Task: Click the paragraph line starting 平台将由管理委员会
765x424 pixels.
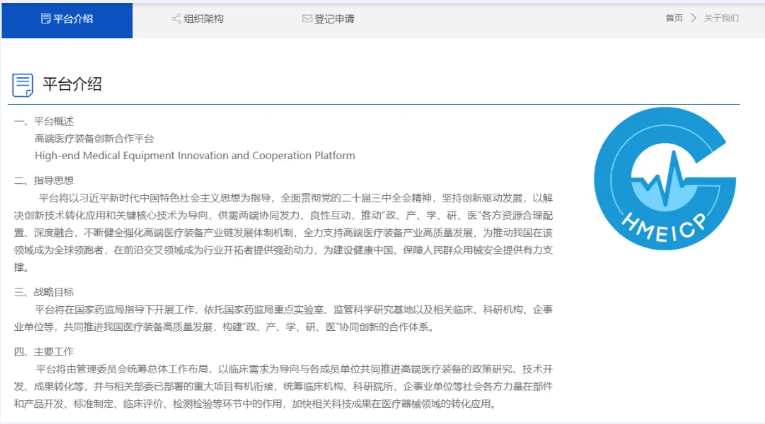Action: tap(294, 369)
